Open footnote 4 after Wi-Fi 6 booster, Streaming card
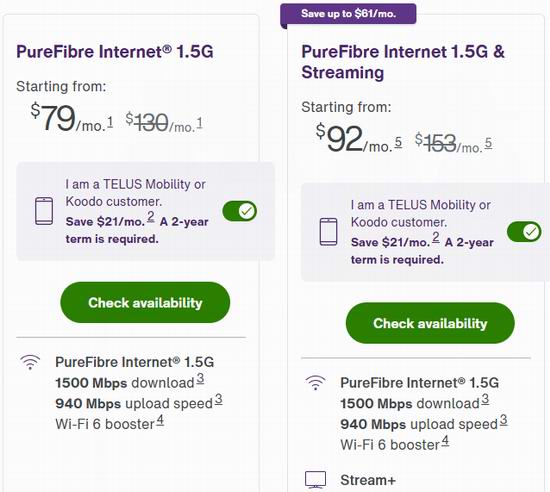Screen dimensions: 550x492 click(x=445, y=440)
